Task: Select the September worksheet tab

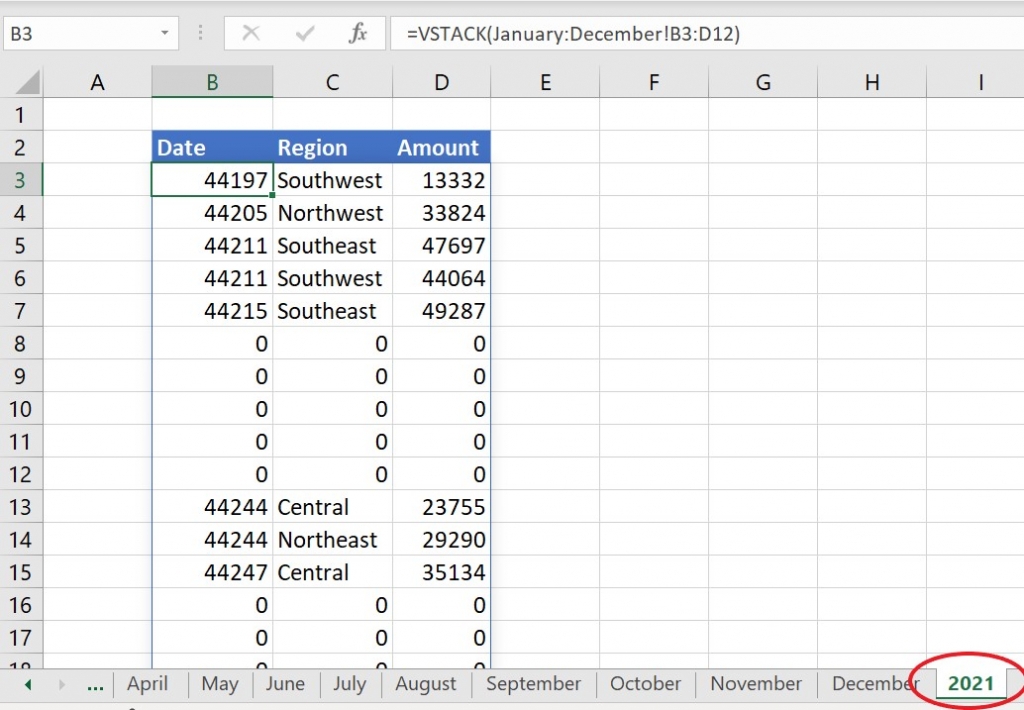Action: click(x=533, y=684)
